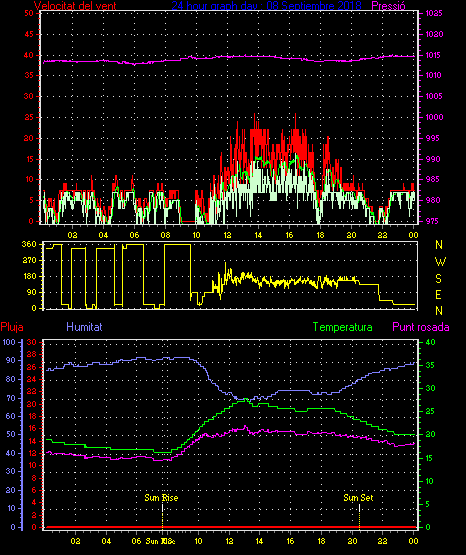Image resolution: width=466 pixels, height=555 pixels.
Task: Click the "20" hour label under the temperature chart
Action: (352, 541)
